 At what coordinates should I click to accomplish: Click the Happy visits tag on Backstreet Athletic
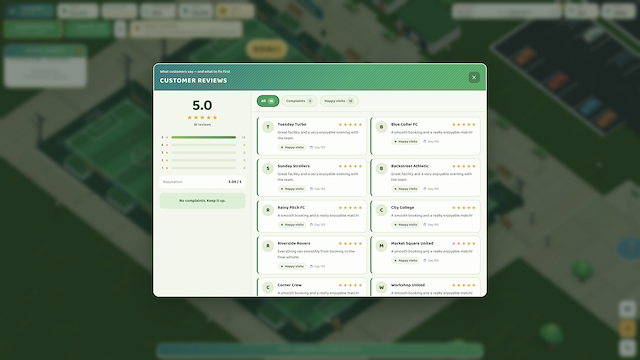[x=405, y=189]
